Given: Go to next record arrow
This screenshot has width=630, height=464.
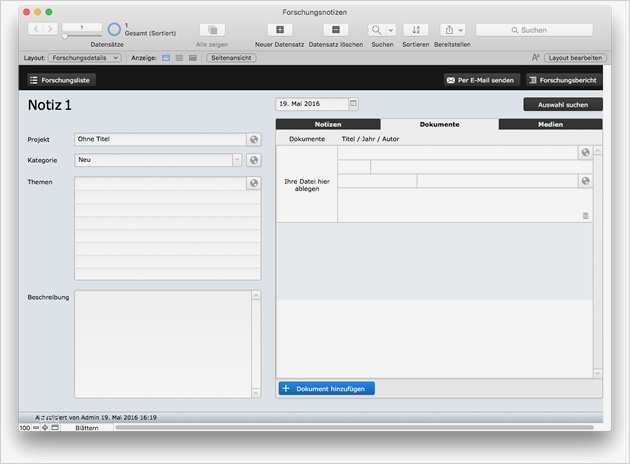Looking at the screenshot, I should pos(50,29).
